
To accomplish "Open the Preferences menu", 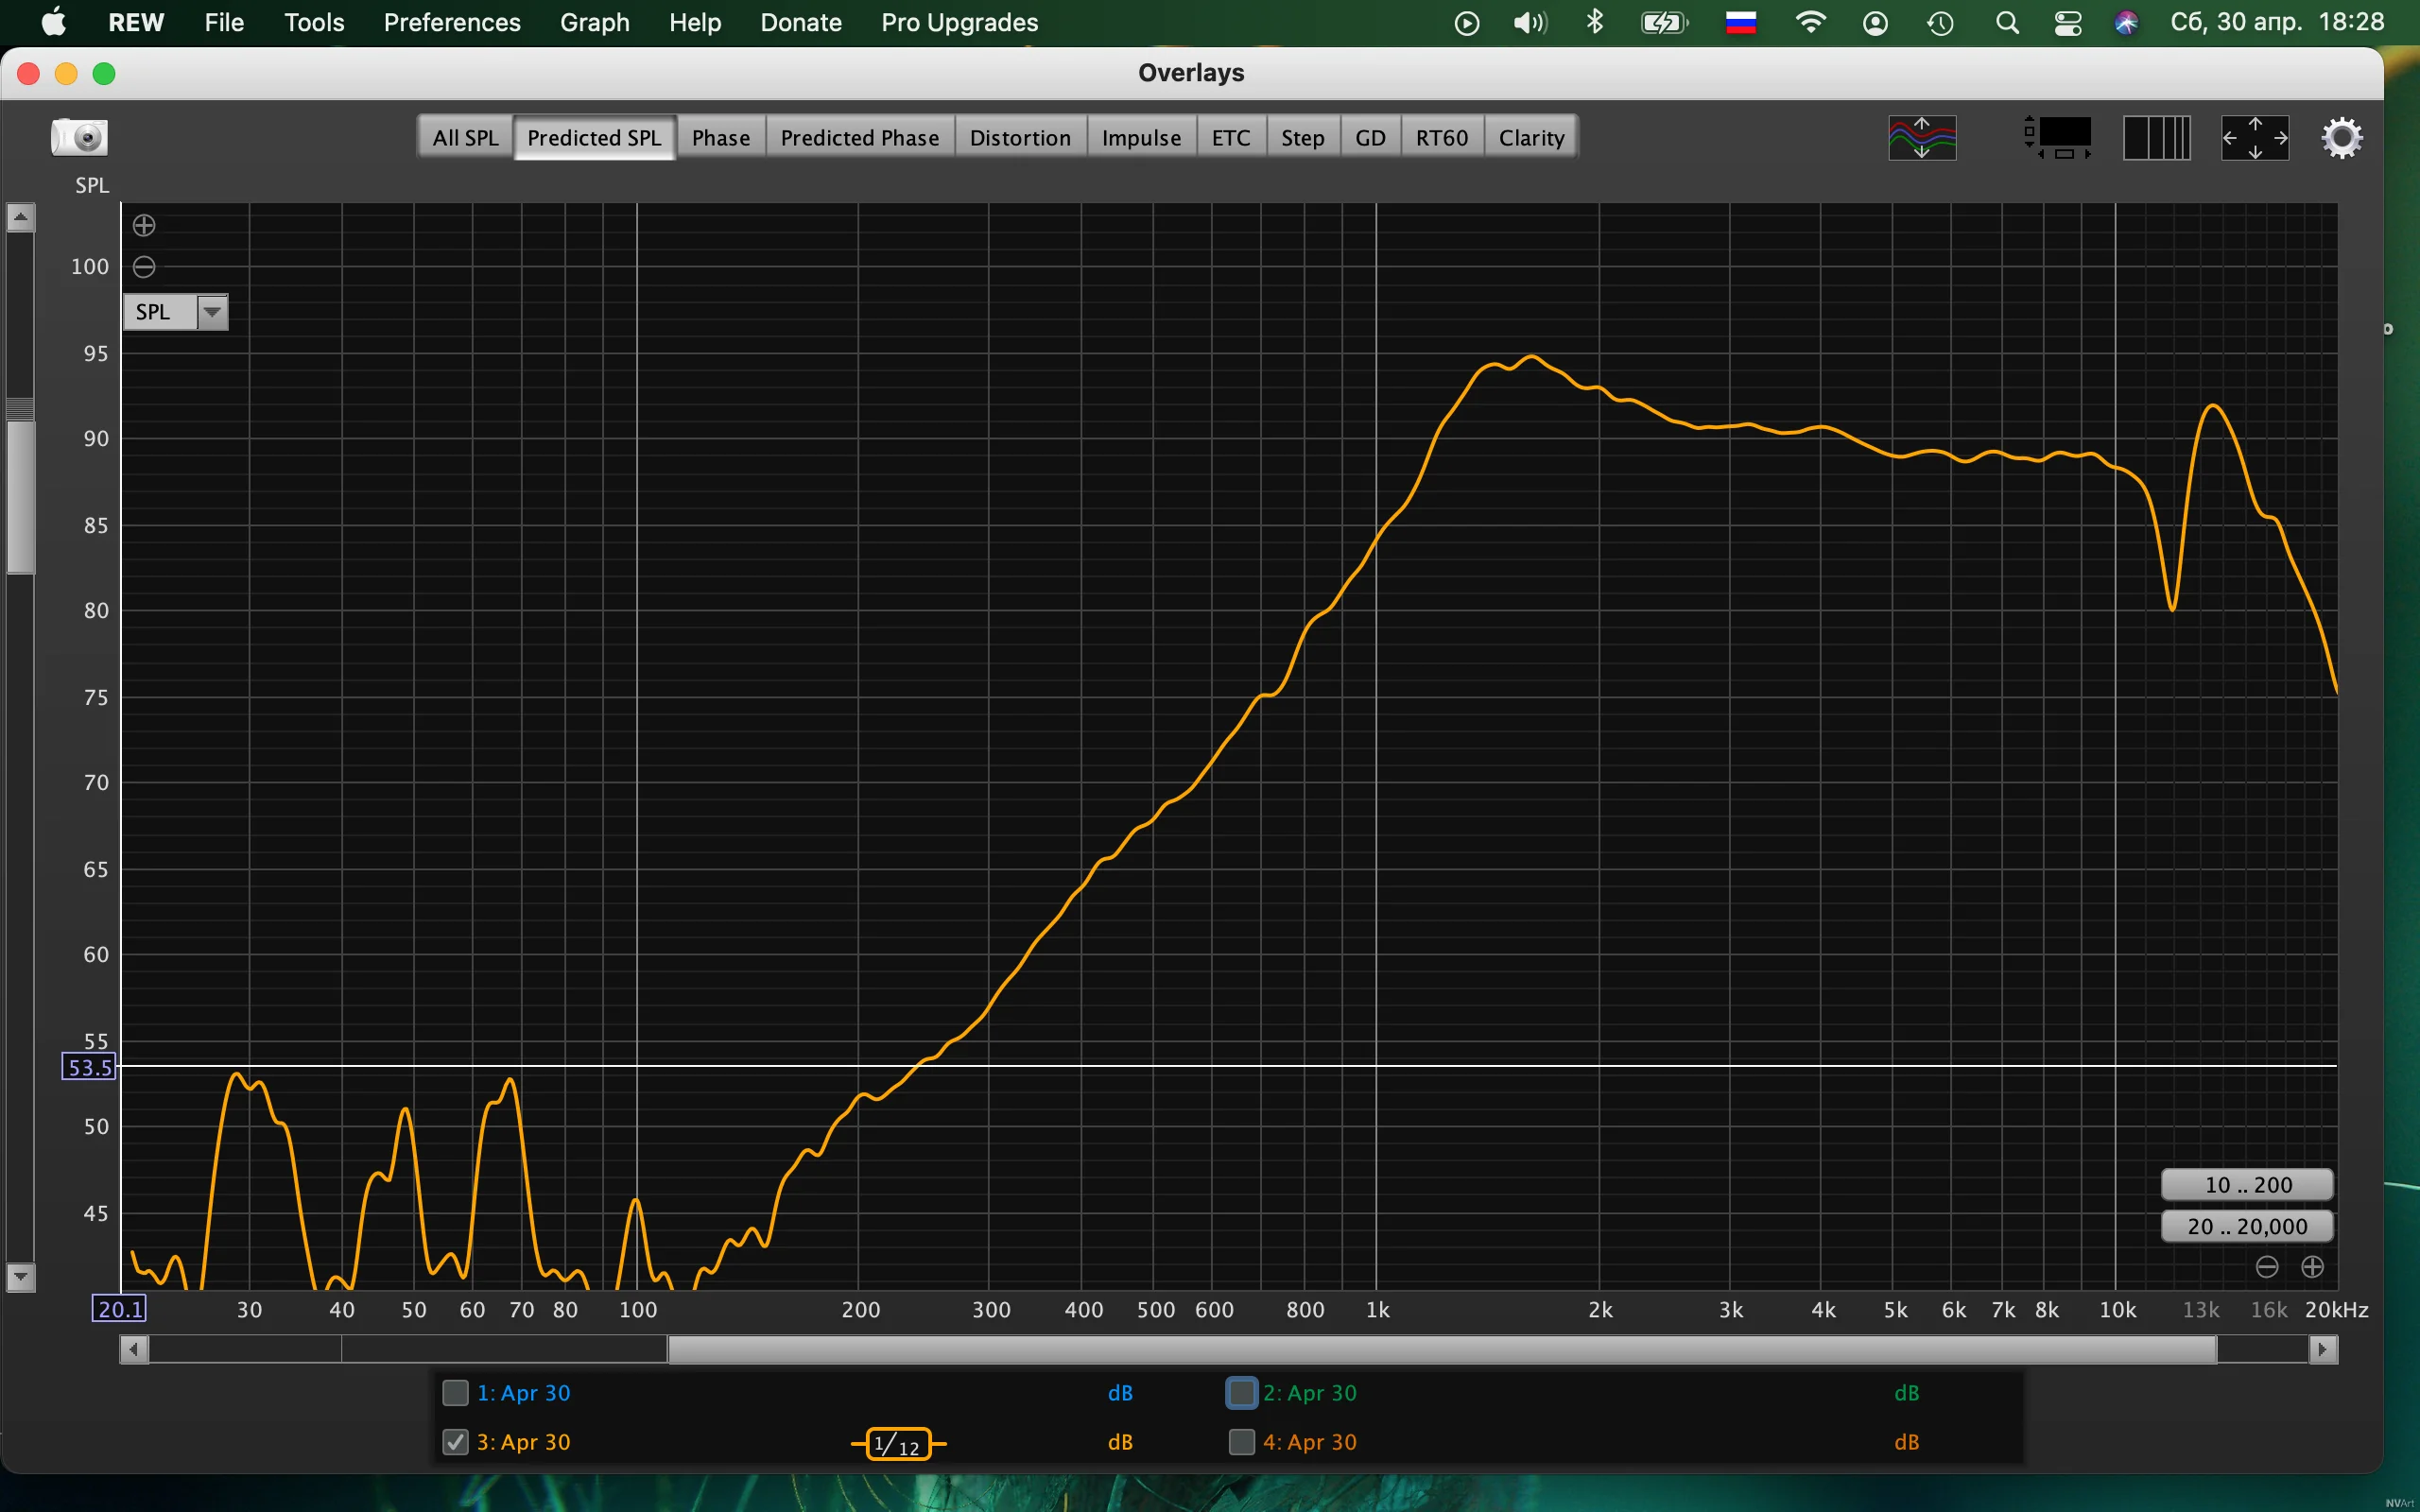I will [452, 22].
